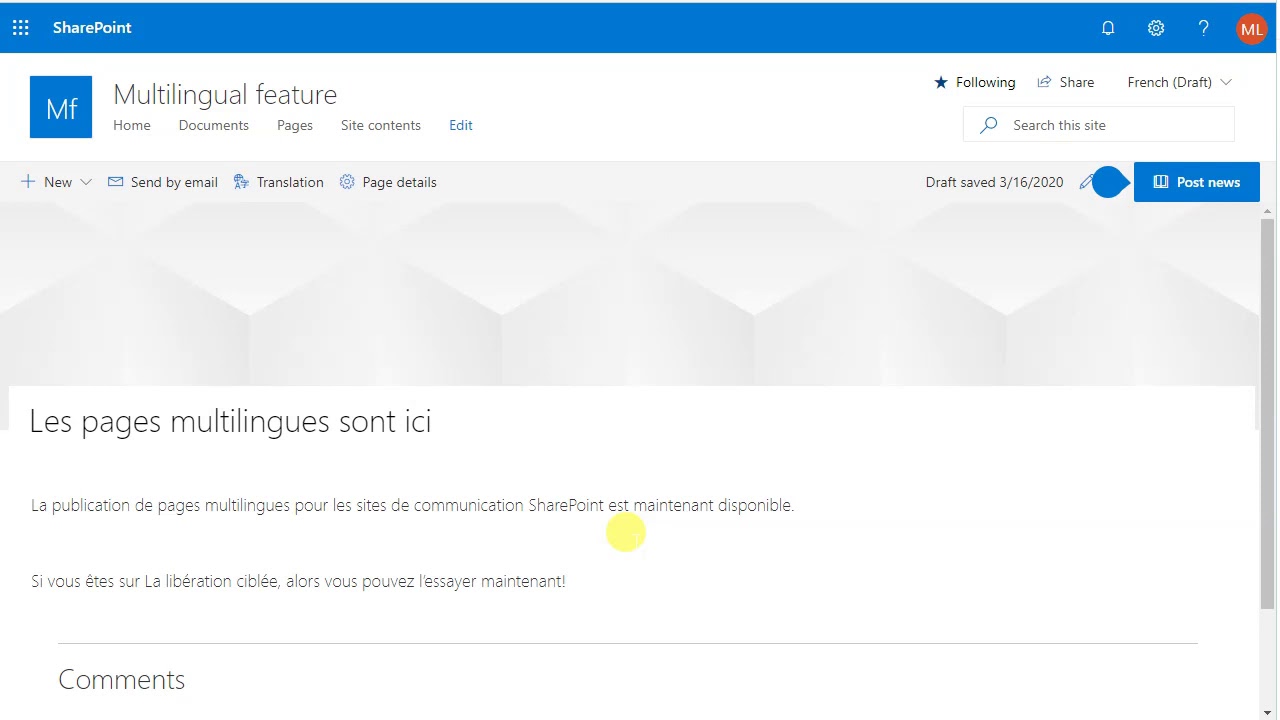This screenshot has width=1280, height=720.
Task: Click the 'Draft saved 3/16/2020' status text
Action: pyautogui.click(x=994, y=182)
